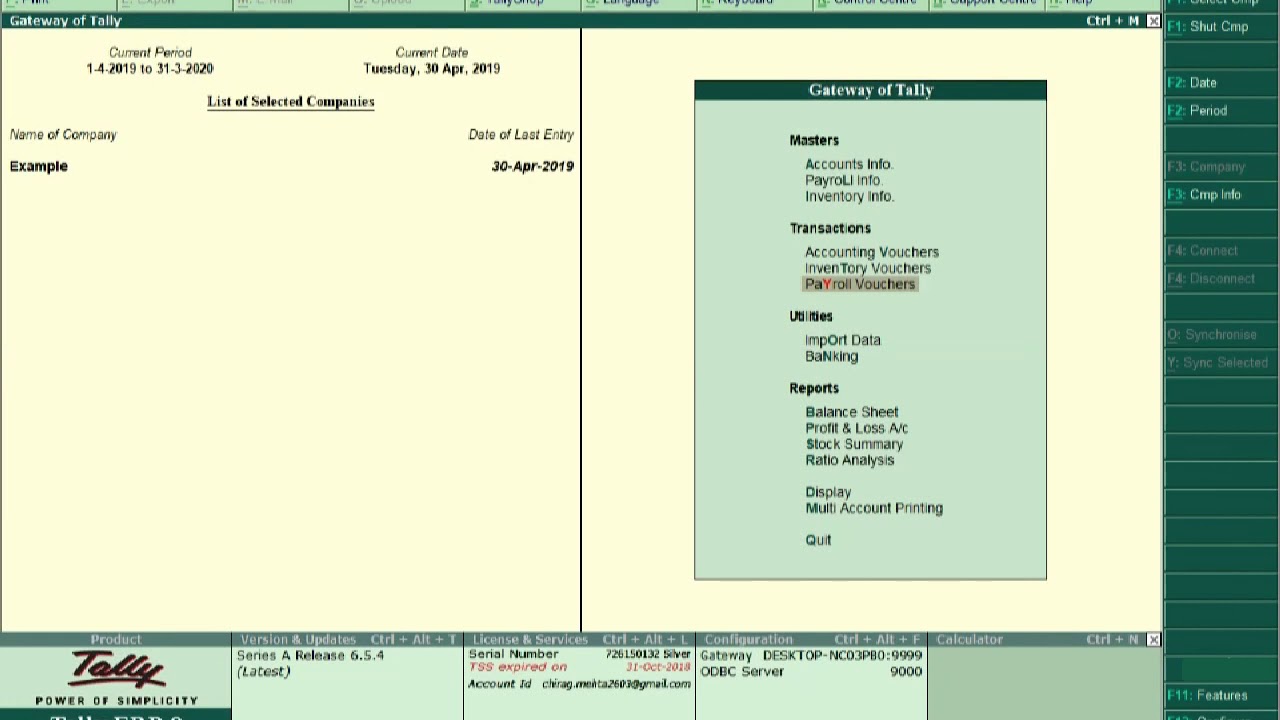
Task: Select the Example company row
Action: tap(290, 166)
